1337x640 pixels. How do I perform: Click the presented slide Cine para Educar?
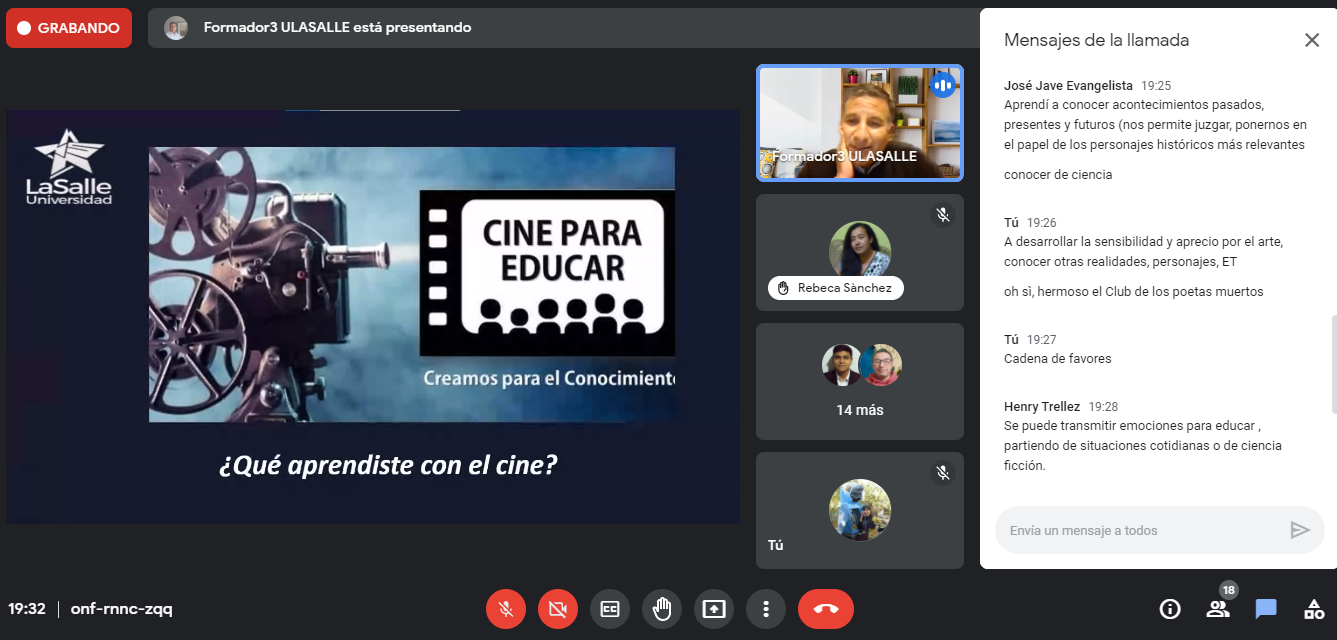click(x=373, y=317)
